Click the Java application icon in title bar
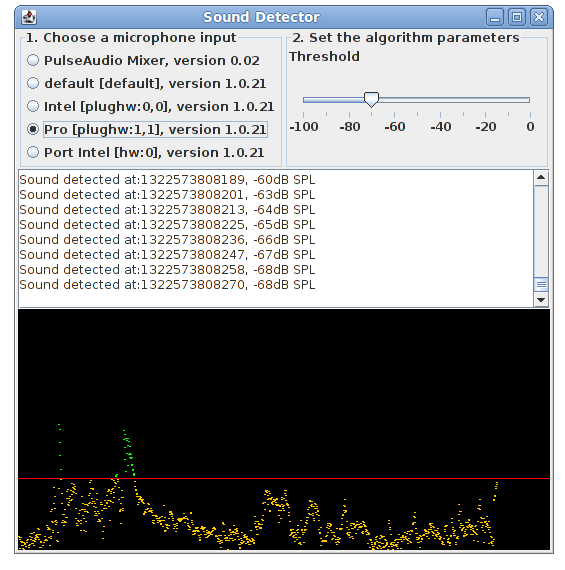 29,17
